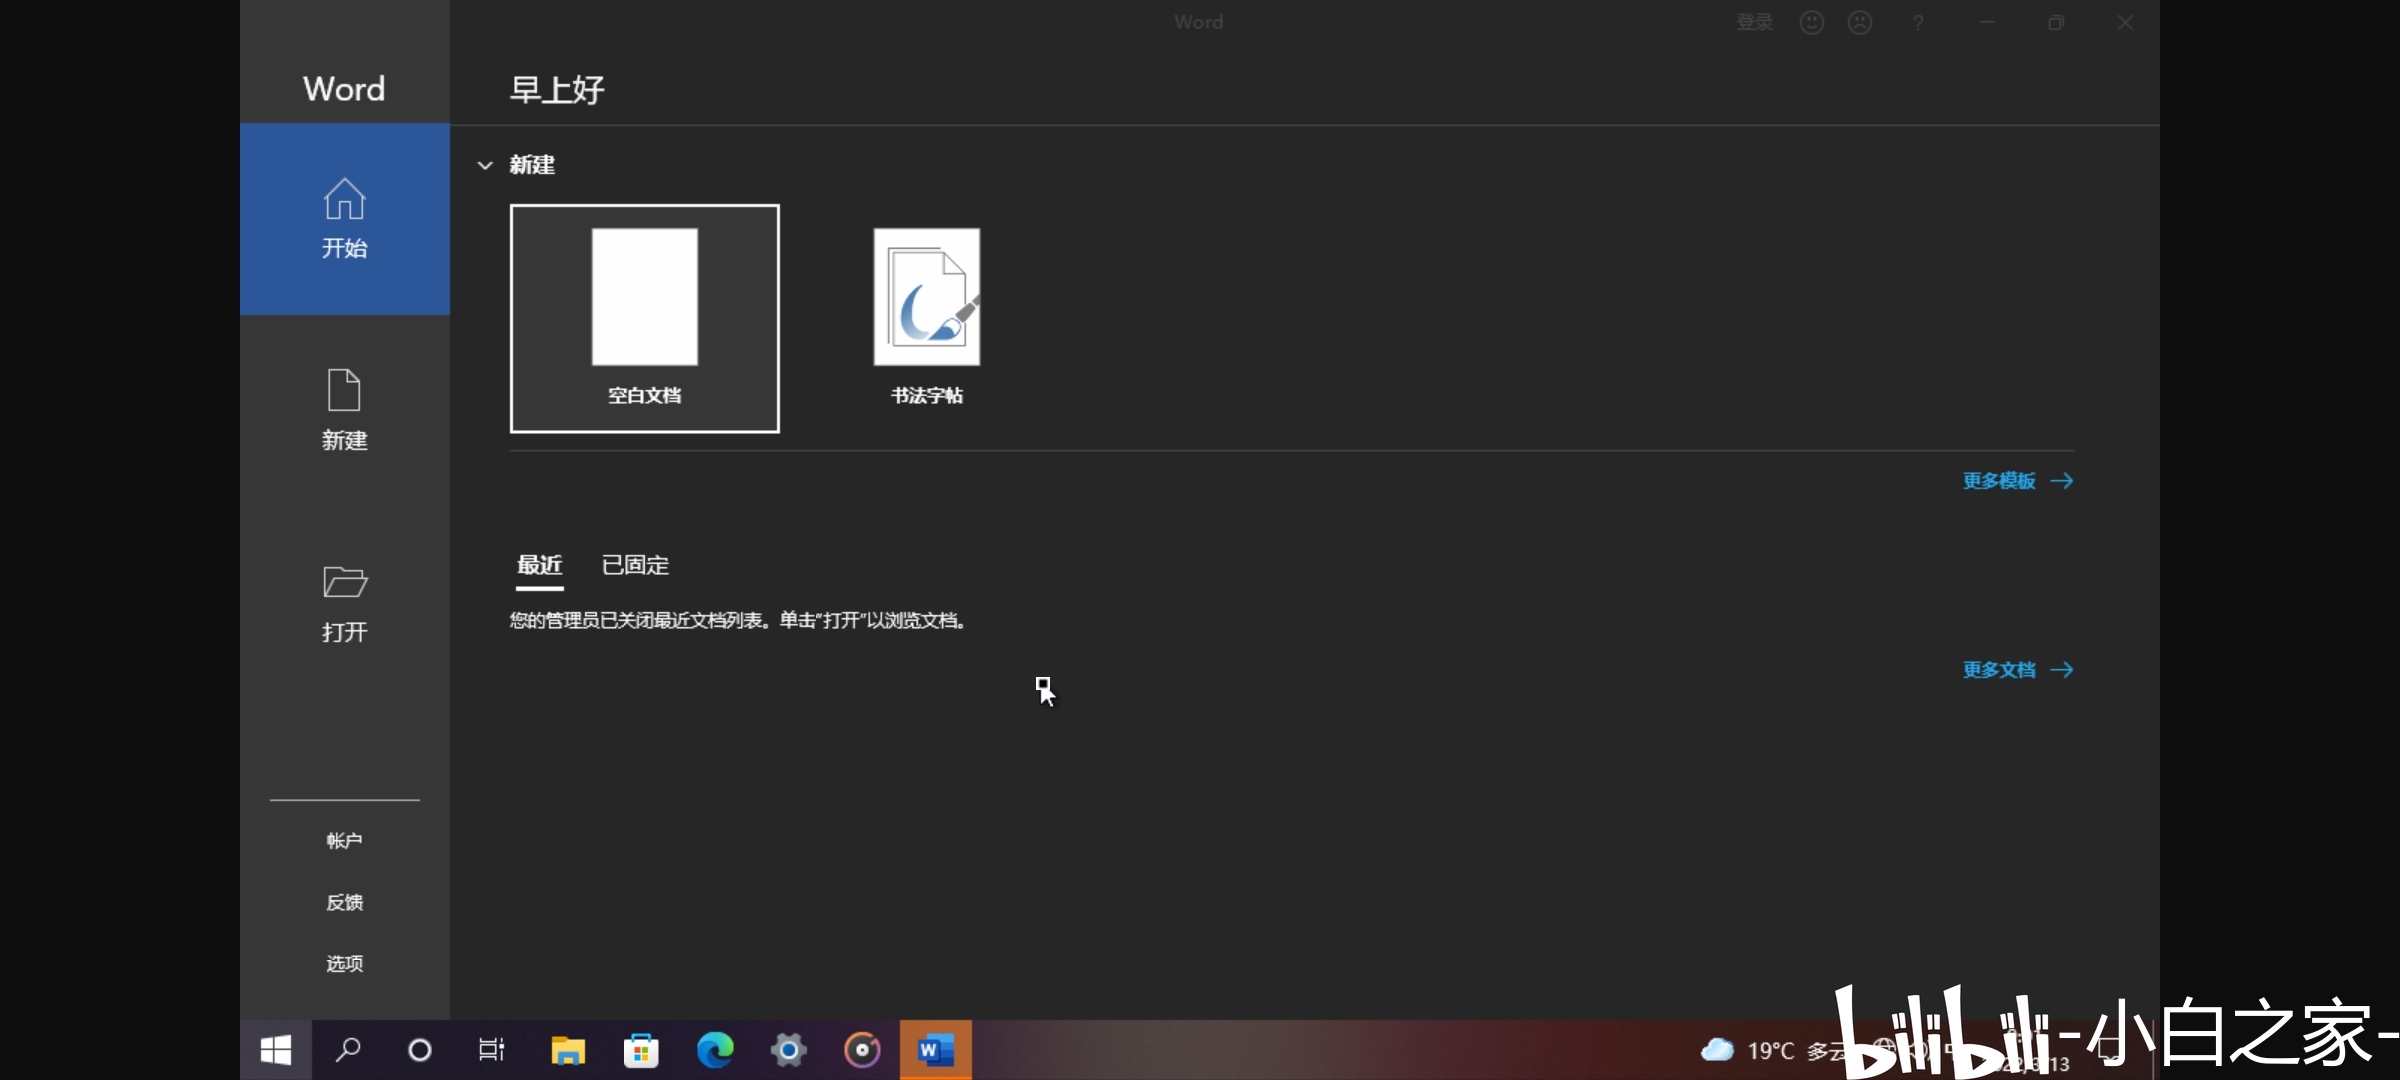Click the Word icon on the taskbar
Viewport: 2400px width, 1080px height.
(936, 1050)
